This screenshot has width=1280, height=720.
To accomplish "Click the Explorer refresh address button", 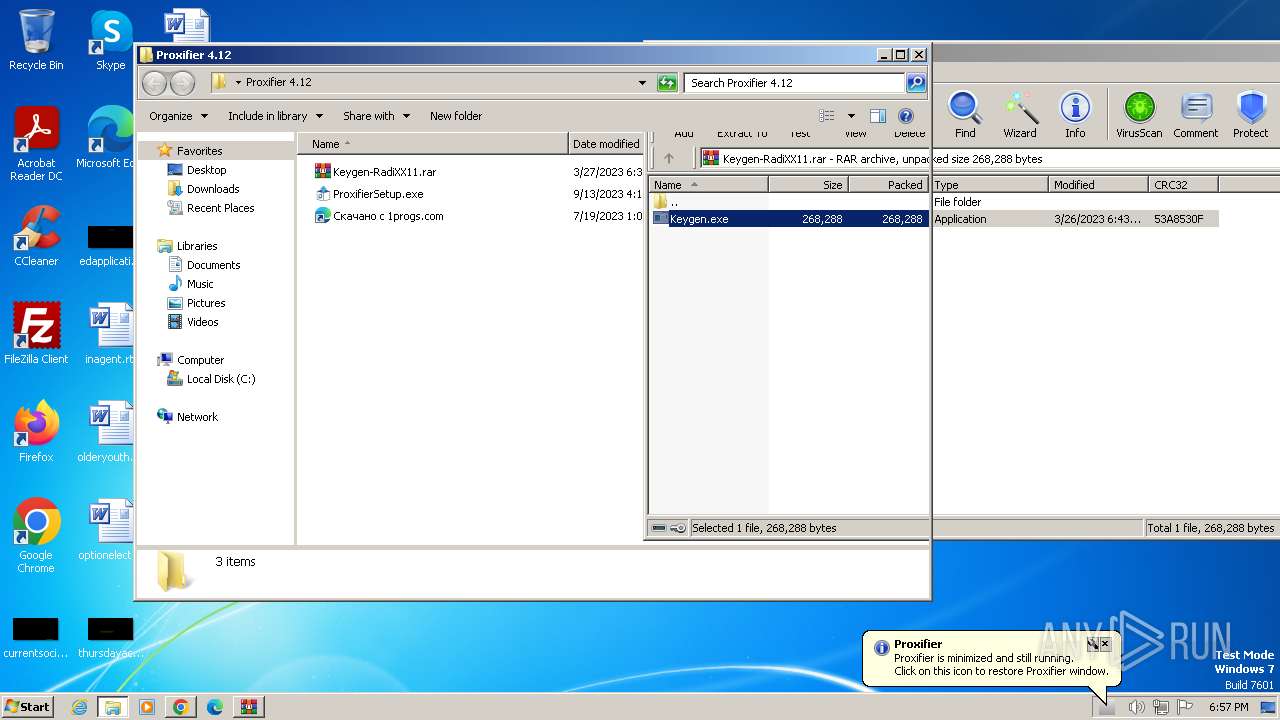I will (x=667, y=83).
